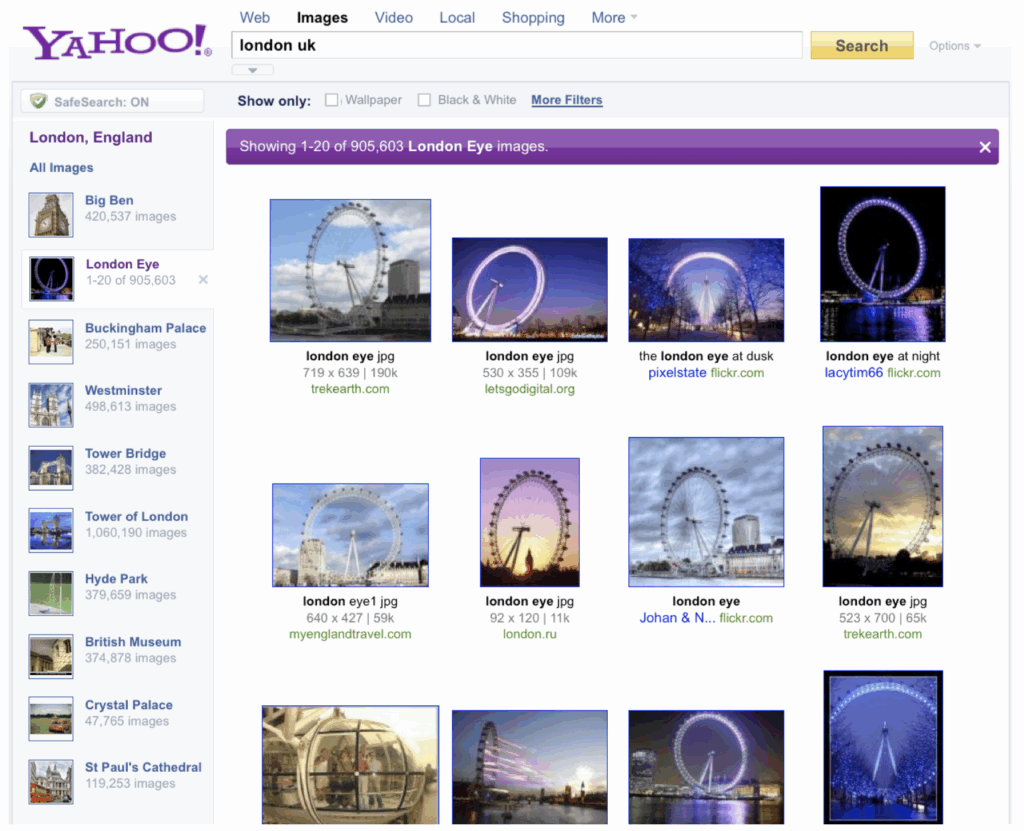This screenshot has height=831, width=1024.
Task: Dismiss the purple results banner
Action: (x=985, y=147)
